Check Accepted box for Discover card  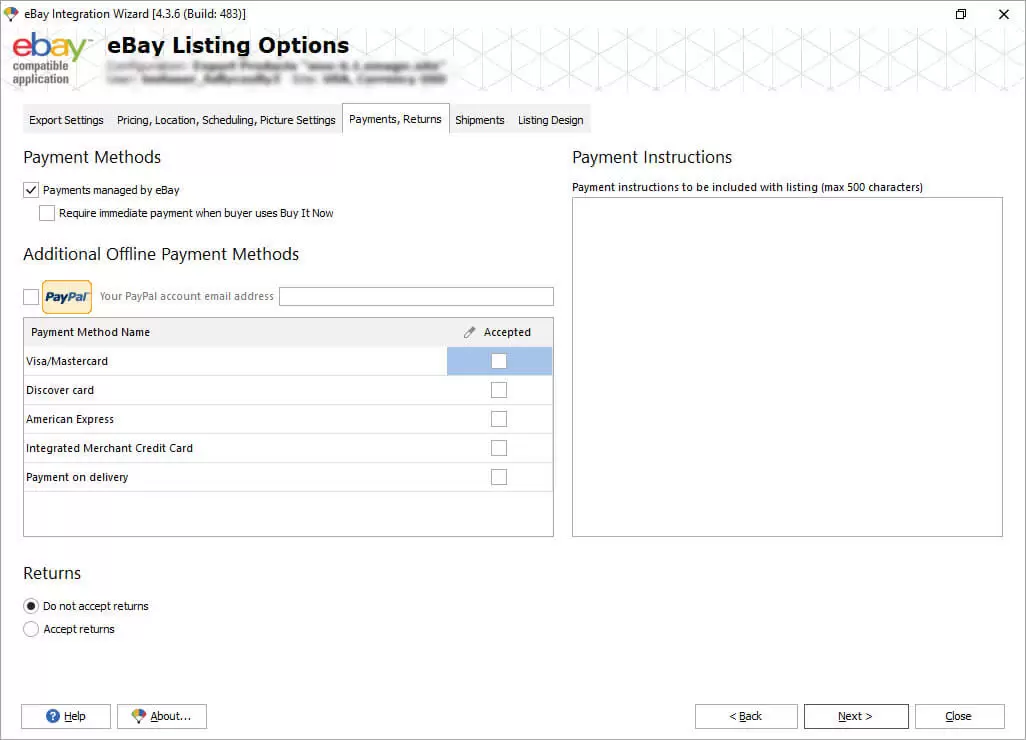pyautogui.click(x=499, y=390)
